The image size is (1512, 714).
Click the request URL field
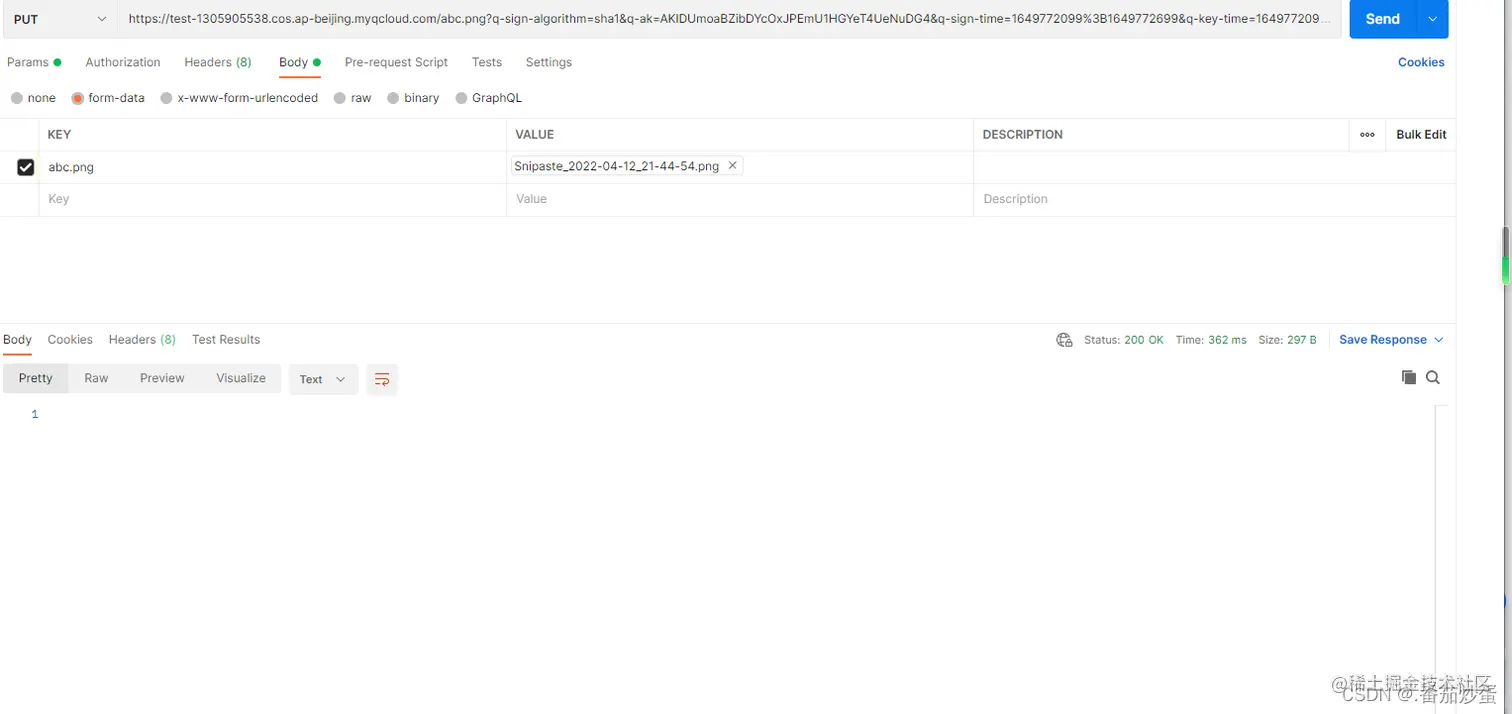(729, 19)
